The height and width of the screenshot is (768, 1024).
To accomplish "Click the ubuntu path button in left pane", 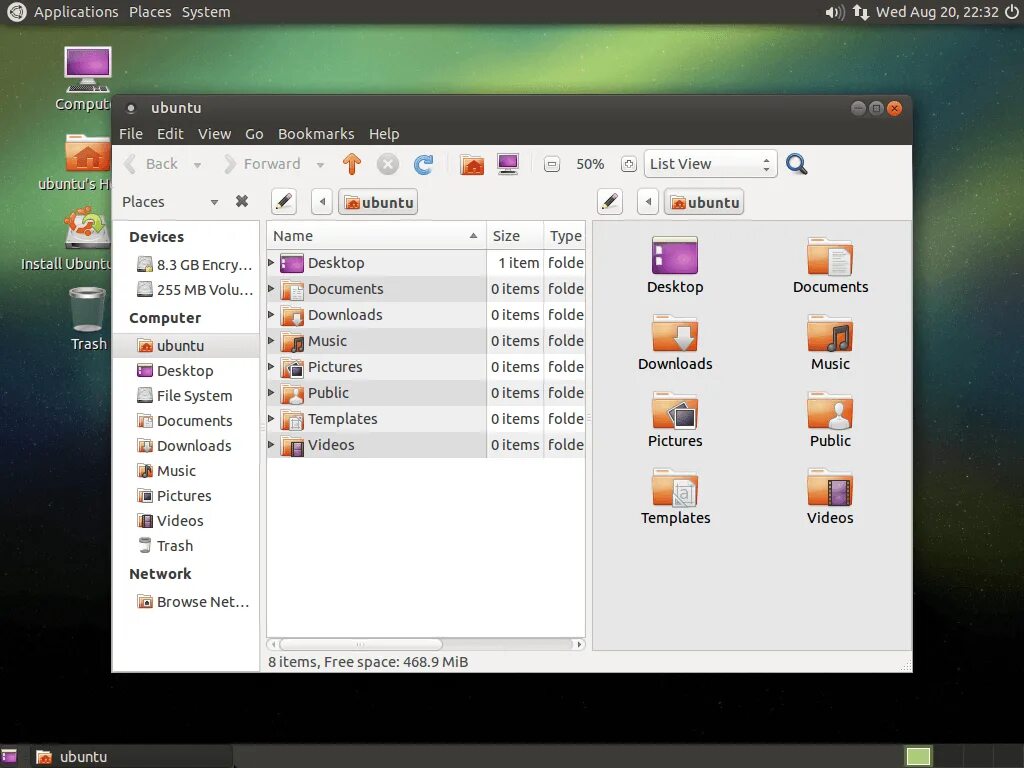I will 378,202.
